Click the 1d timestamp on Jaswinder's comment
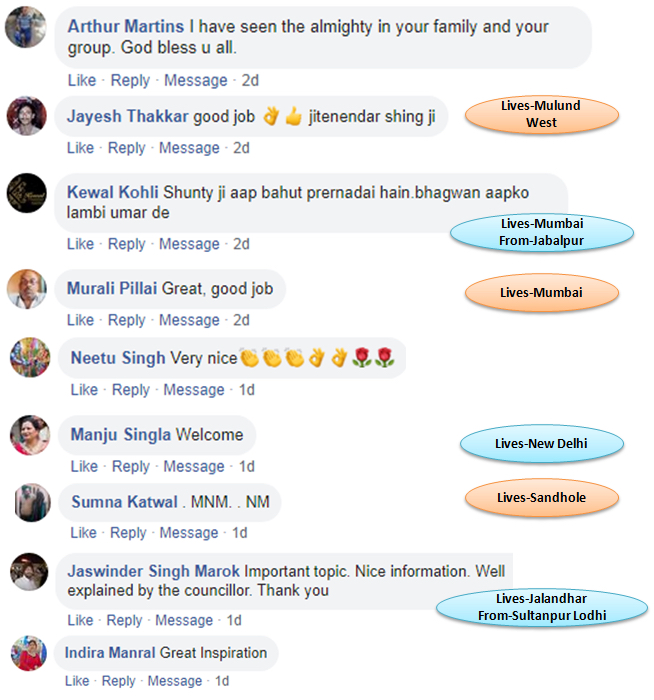The width and height of the screenshot is (654, 700). [x=234, y=620]
